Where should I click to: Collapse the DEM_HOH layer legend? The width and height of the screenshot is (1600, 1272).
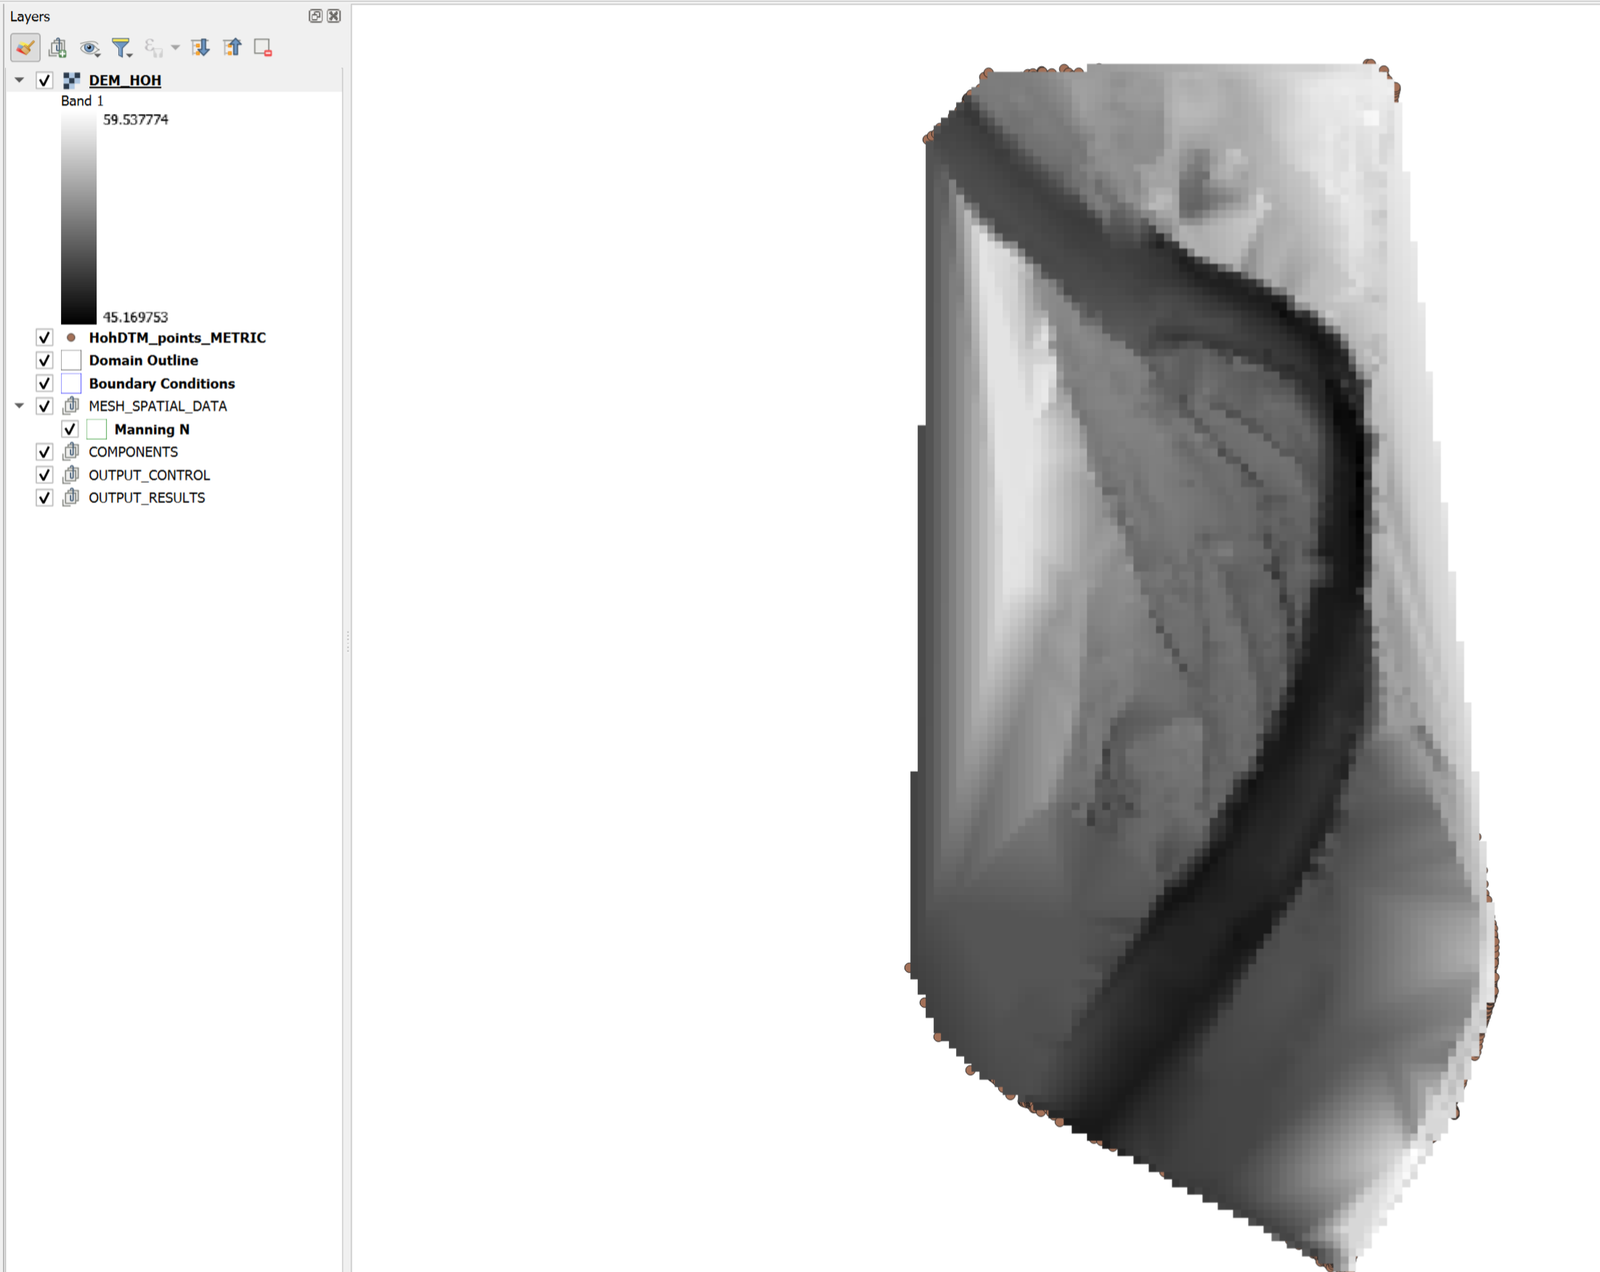click(19, 80)
